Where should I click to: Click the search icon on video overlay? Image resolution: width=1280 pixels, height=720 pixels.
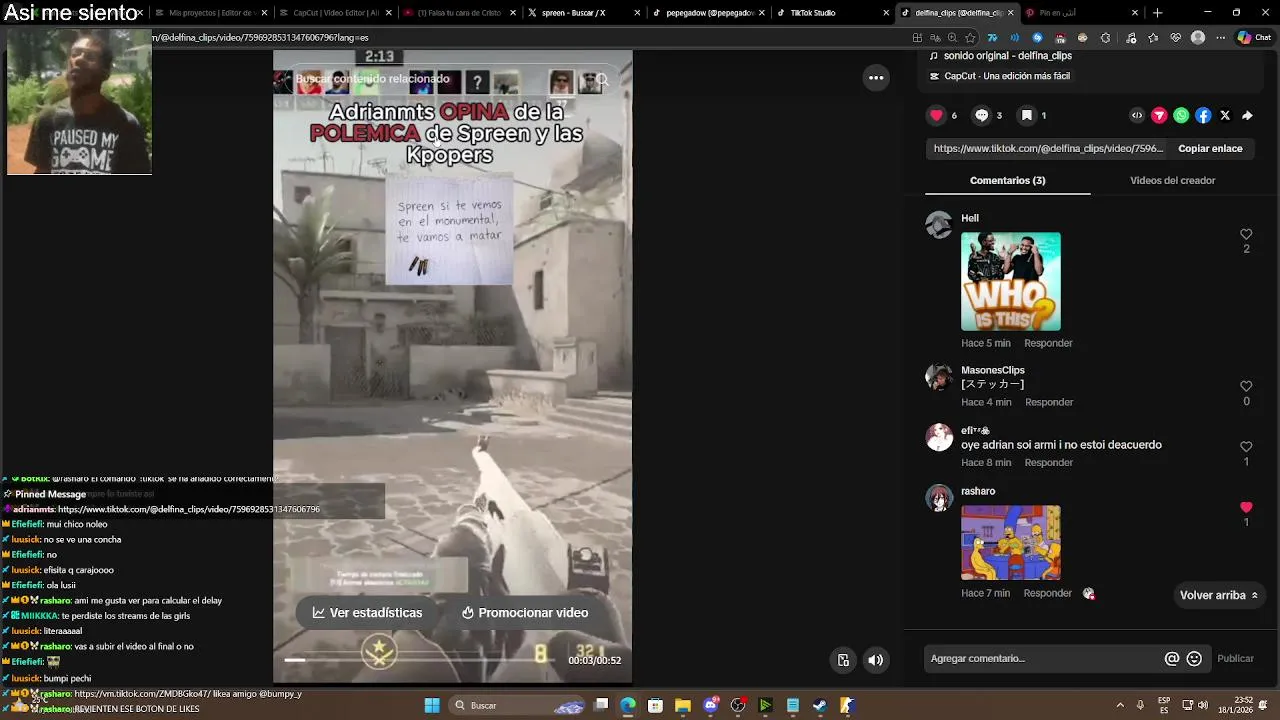602,80
